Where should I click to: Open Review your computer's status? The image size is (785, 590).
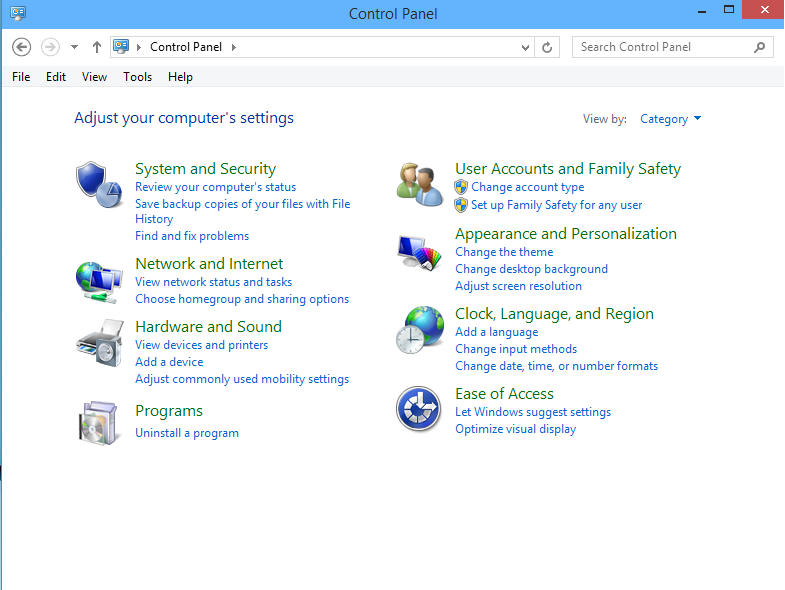(215, 187)
